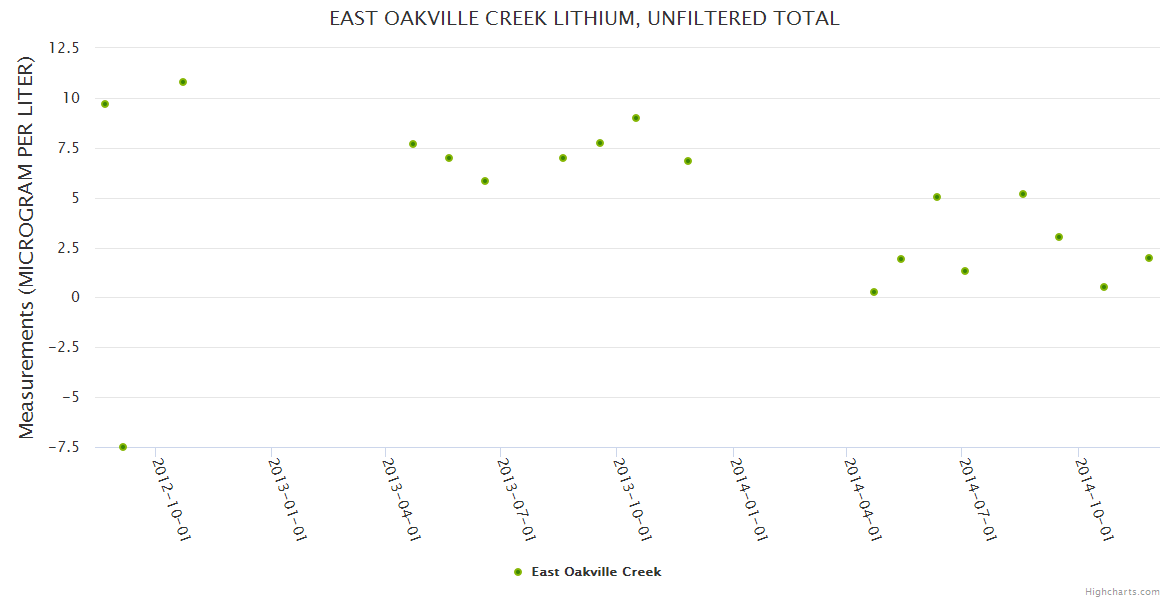Click the first data point after 2013-04-01
Image resolution: width=1170 pixels, height=600 pixels.
point(413,144)
